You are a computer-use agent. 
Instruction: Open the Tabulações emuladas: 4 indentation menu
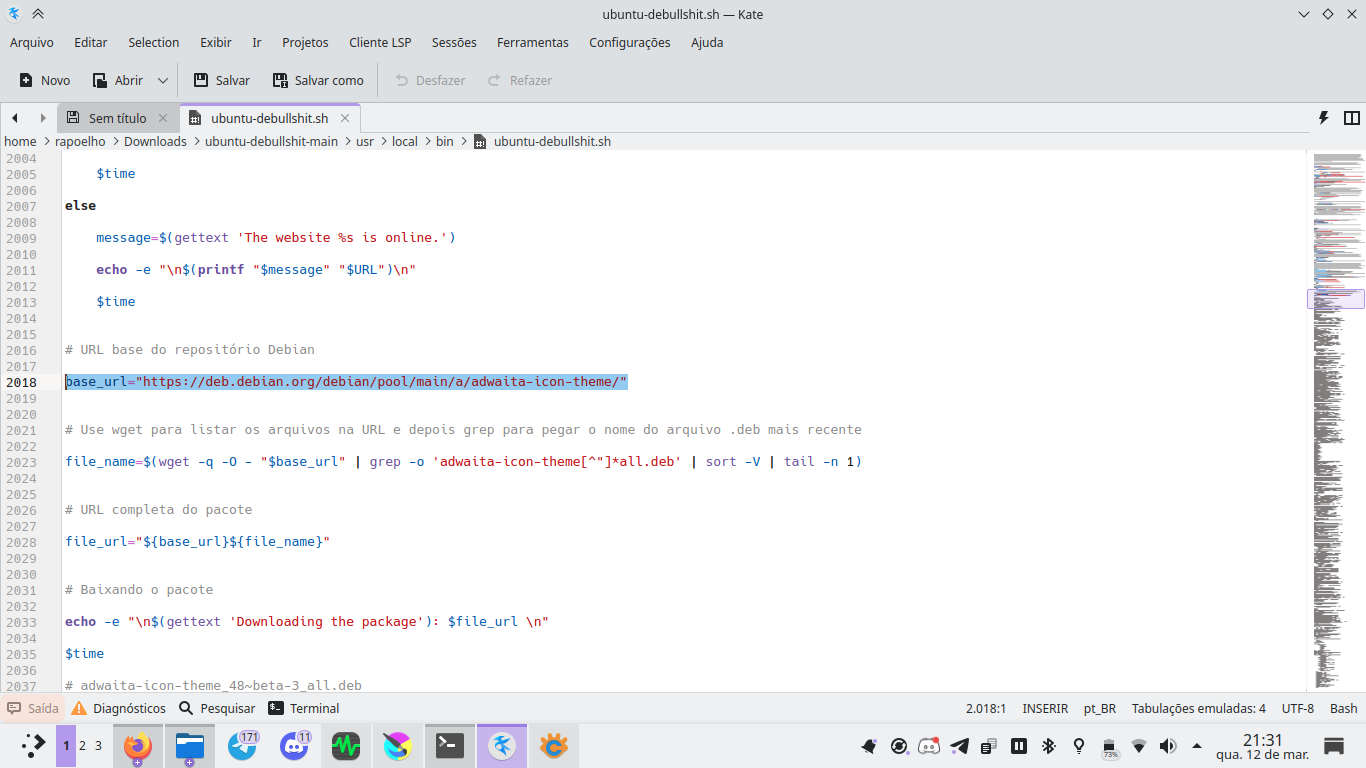pyautogui.click(x=1199, y=708)
